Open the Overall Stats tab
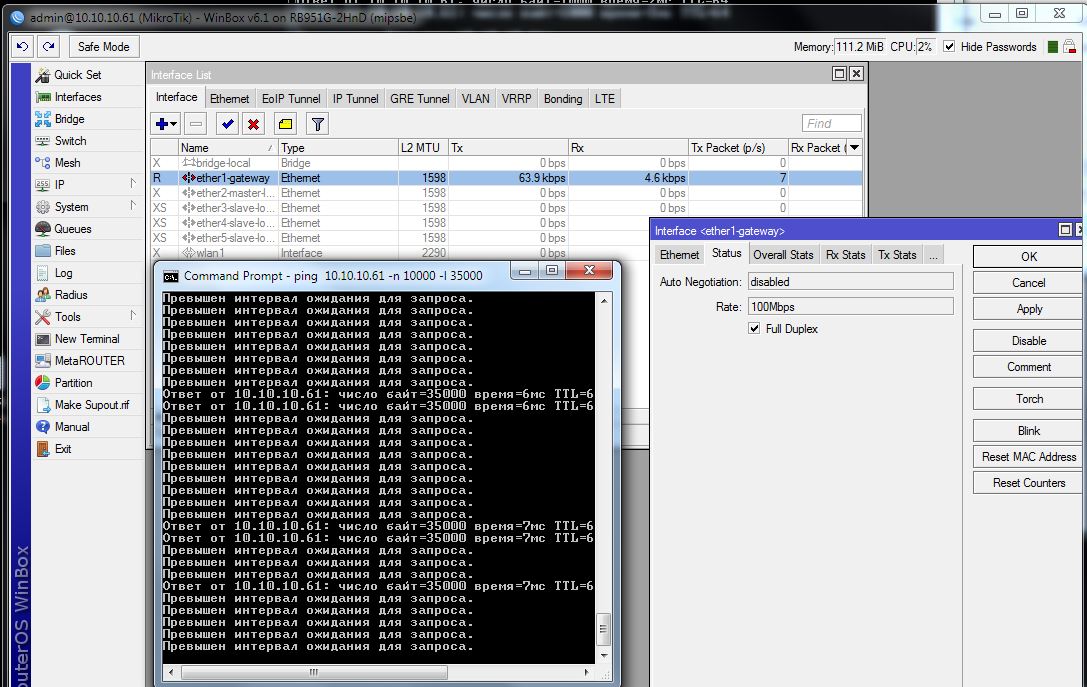The image size is (1087, 687). (783, 255)
